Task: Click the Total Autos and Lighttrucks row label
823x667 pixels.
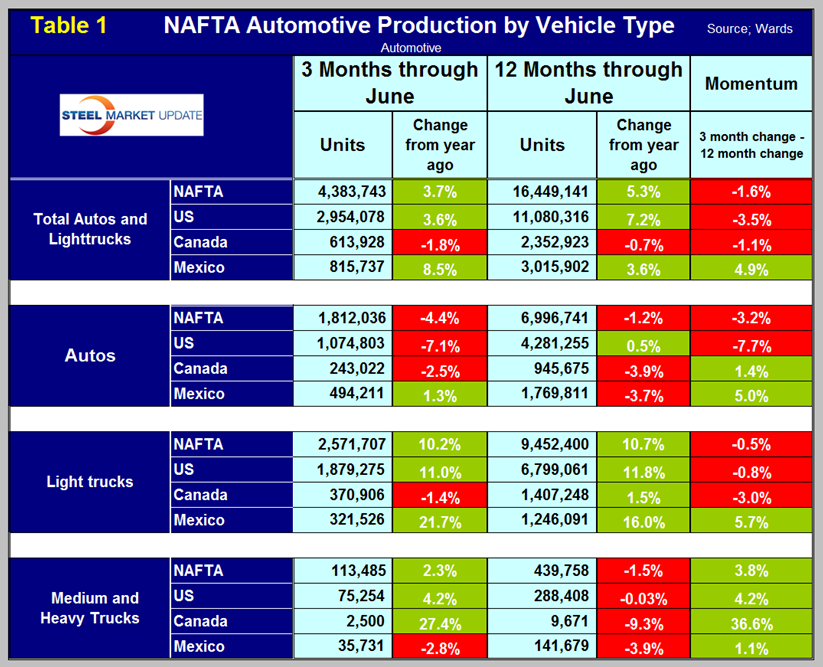Action: [x=90, y=230]
